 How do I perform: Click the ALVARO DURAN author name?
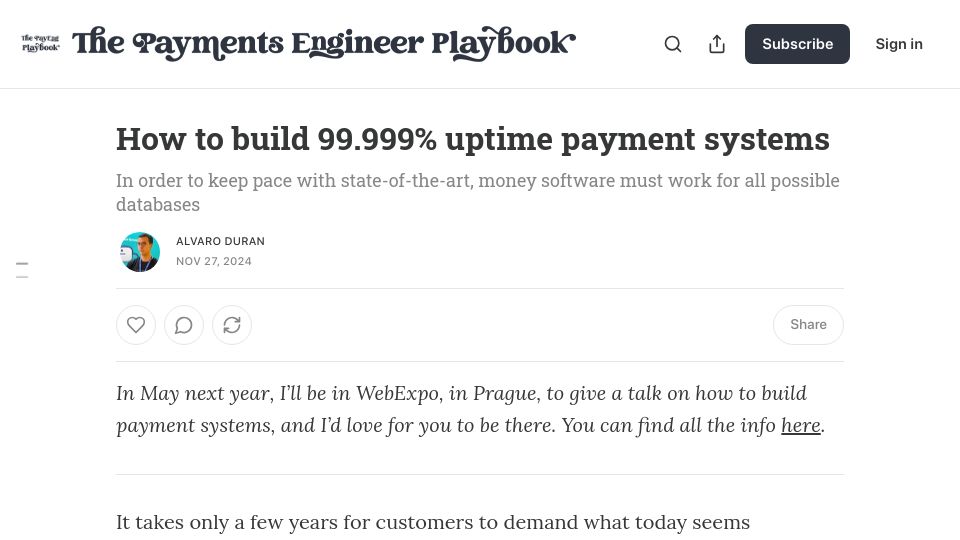pos(220,241)
